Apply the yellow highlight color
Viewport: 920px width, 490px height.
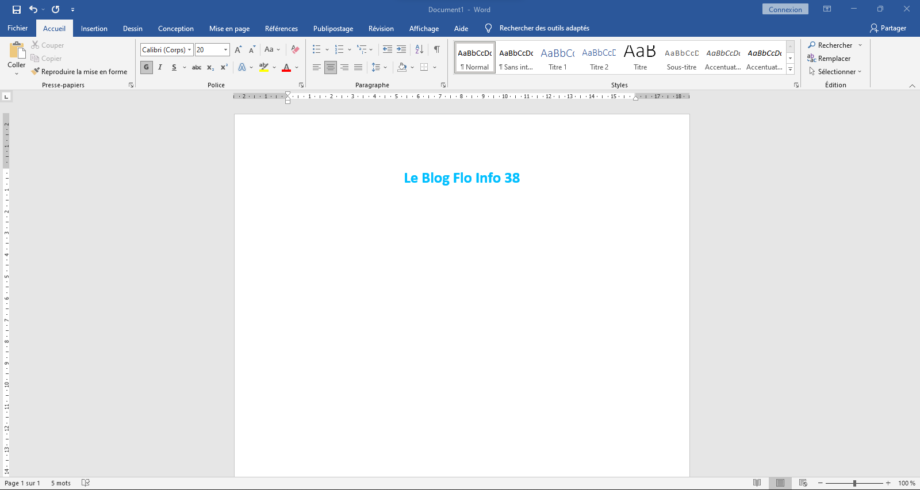264,67
